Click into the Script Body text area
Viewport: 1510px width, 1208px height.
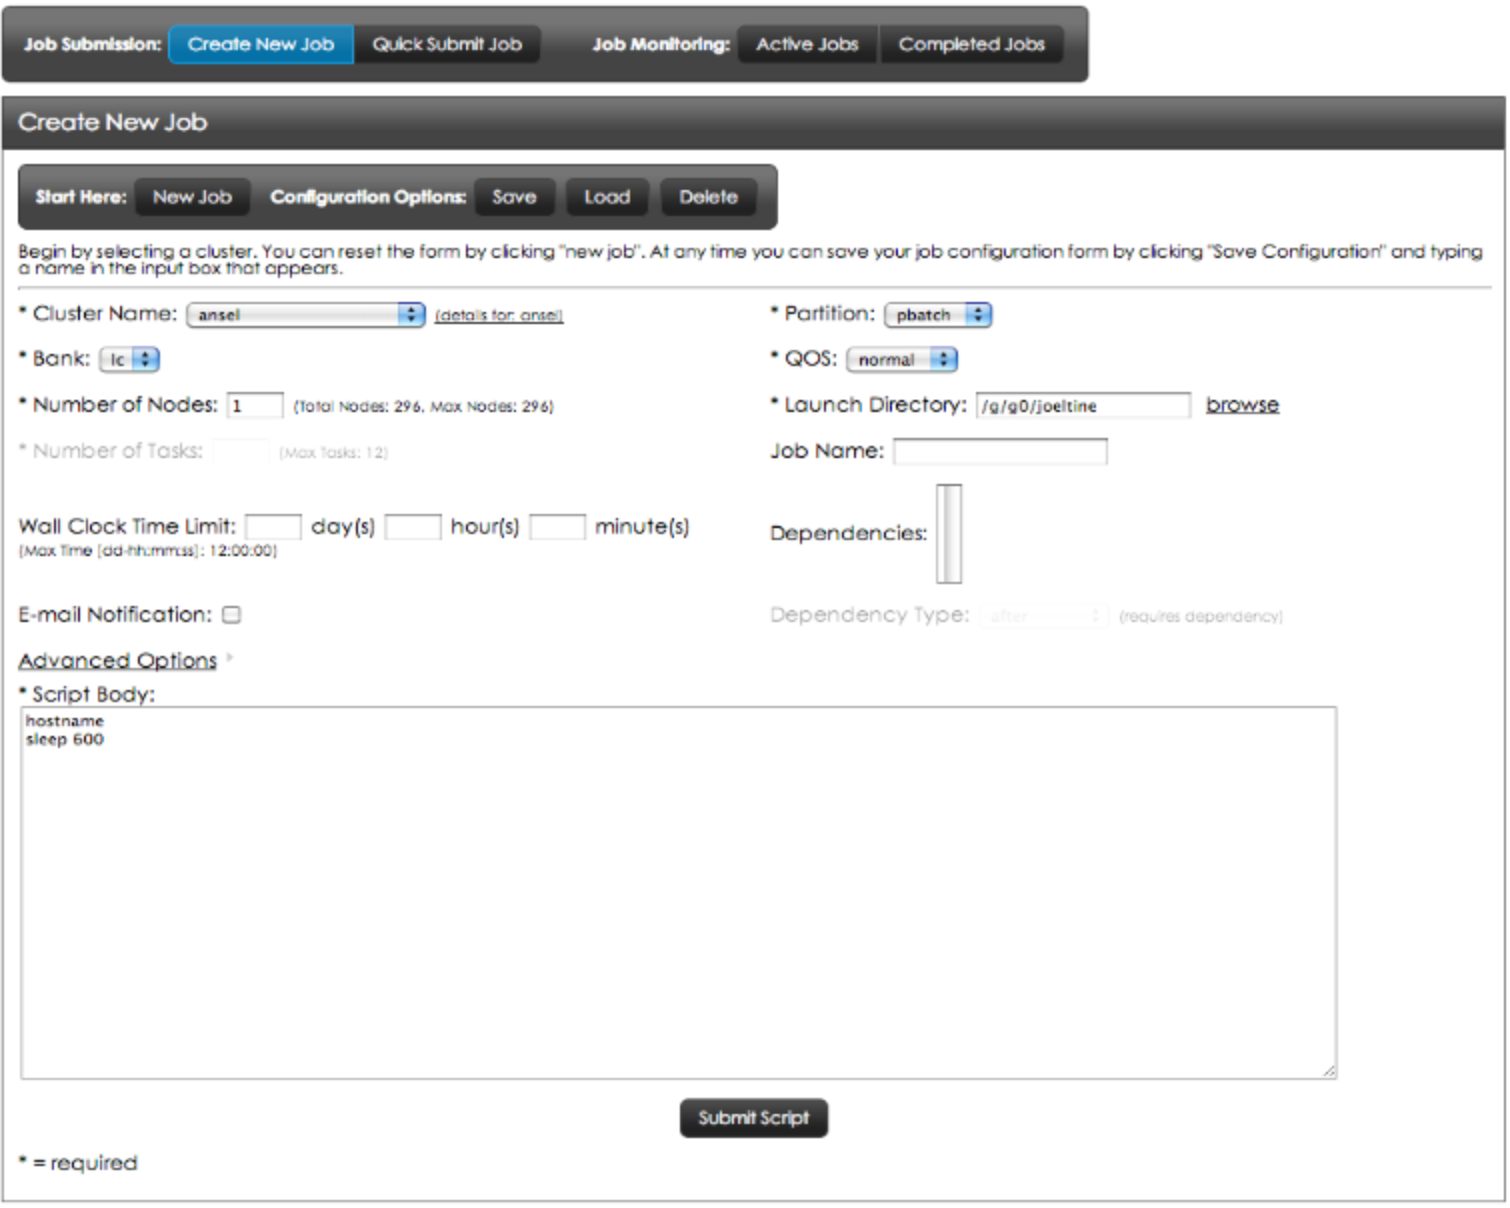[x=678, y=892]
